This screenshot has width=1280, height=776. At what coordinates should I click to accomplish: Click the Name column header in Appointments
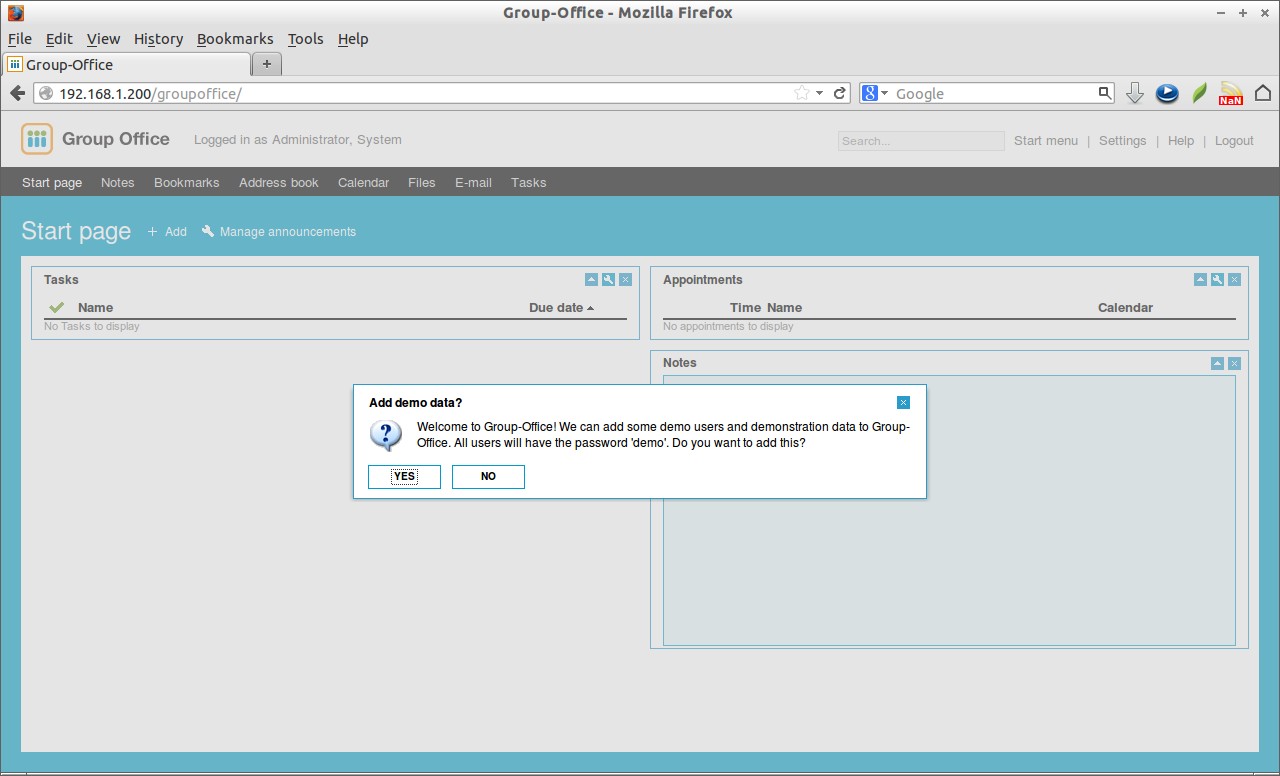click(x=785, y=308)
